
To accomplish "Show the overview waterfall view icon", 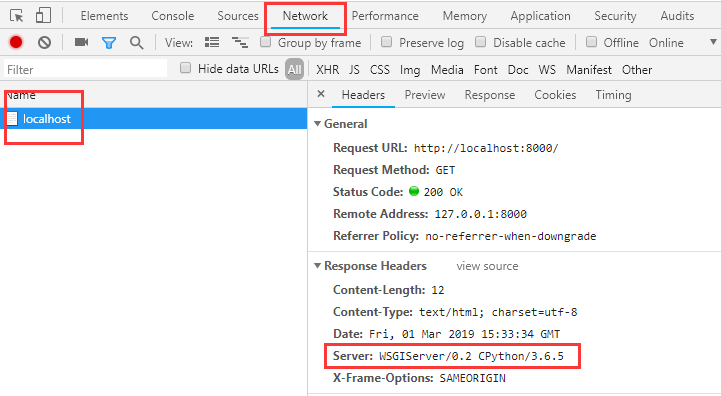I will tap(240, 43).
